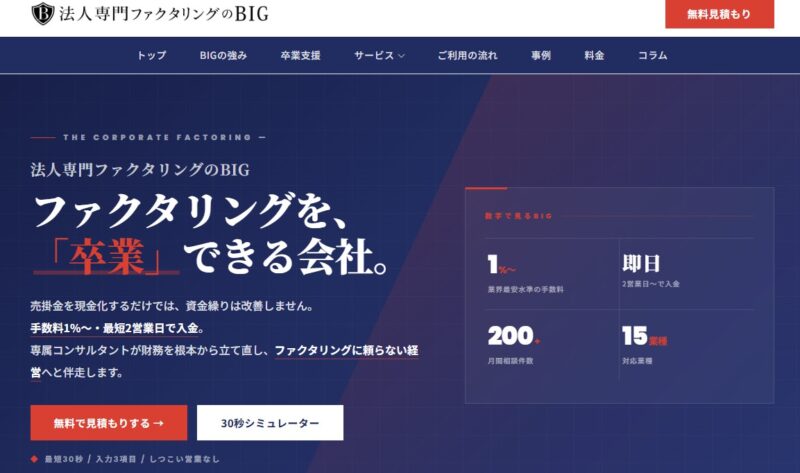Click the 2営業日〜で入金 caption
800x473 pixels.
coord(651,284)
